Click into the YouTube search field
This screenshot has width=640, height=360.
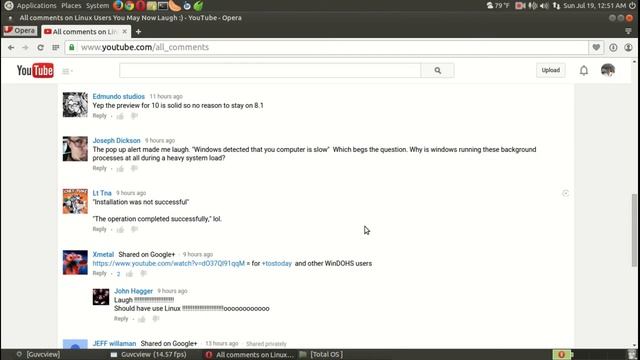click(x=270, y=71)
